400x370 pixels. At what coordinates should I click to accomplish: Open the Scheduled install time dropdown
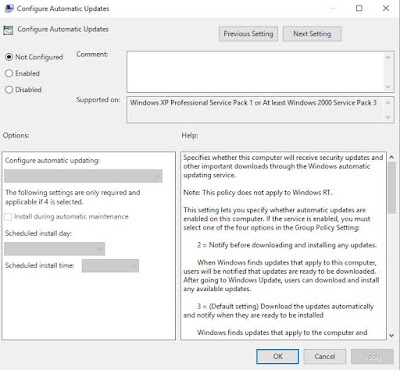tap(110, 266)
